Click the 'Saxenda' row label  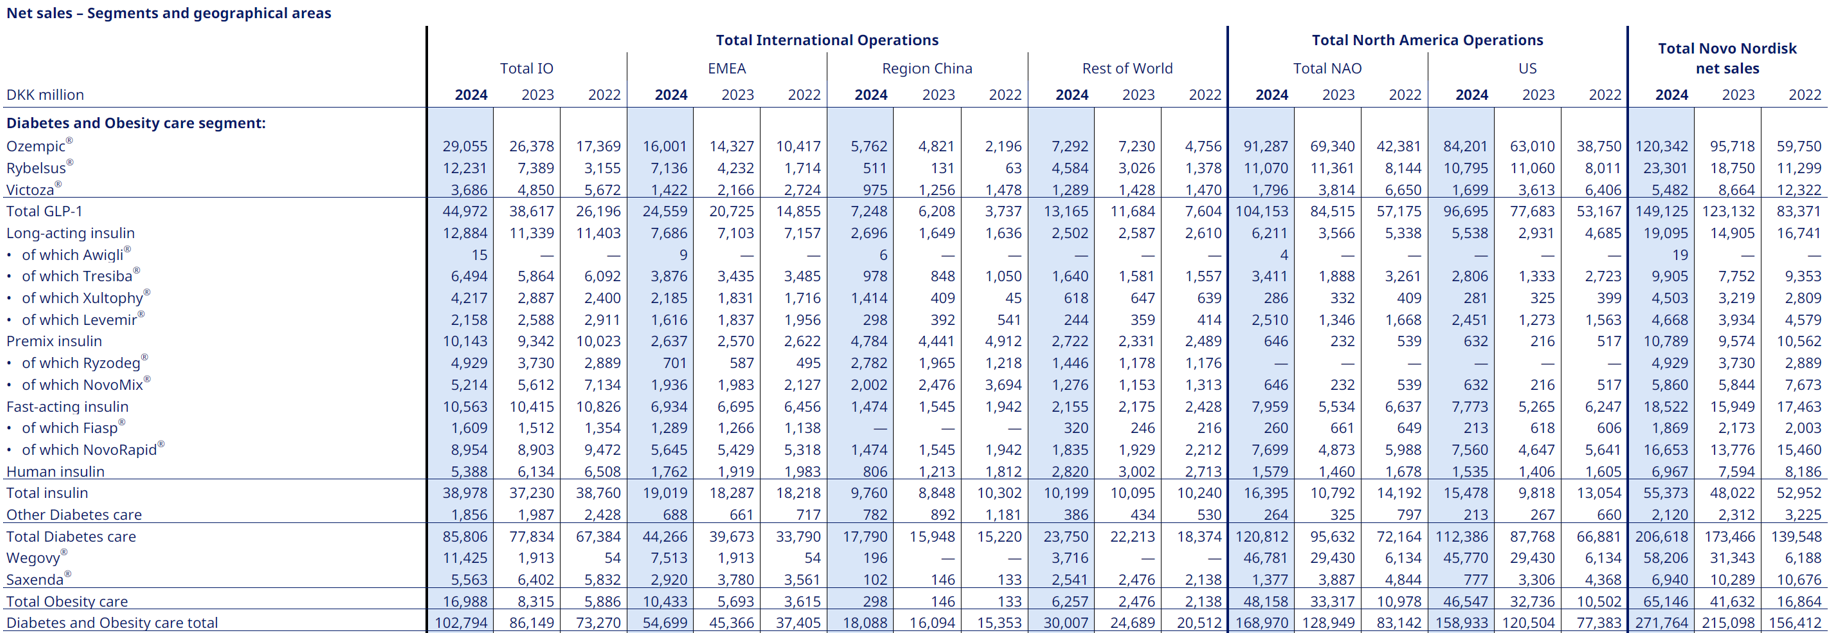[39, 579]
